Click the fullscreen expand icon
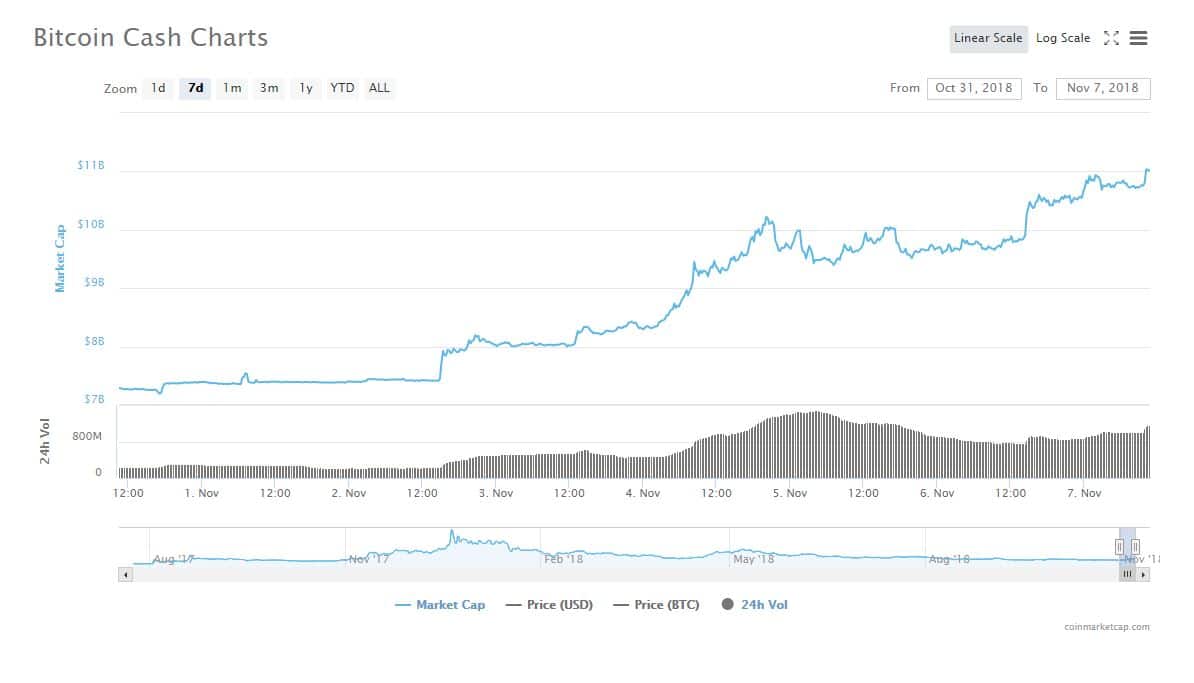This screenshot has height=683, width=1194. (1111, 38)
